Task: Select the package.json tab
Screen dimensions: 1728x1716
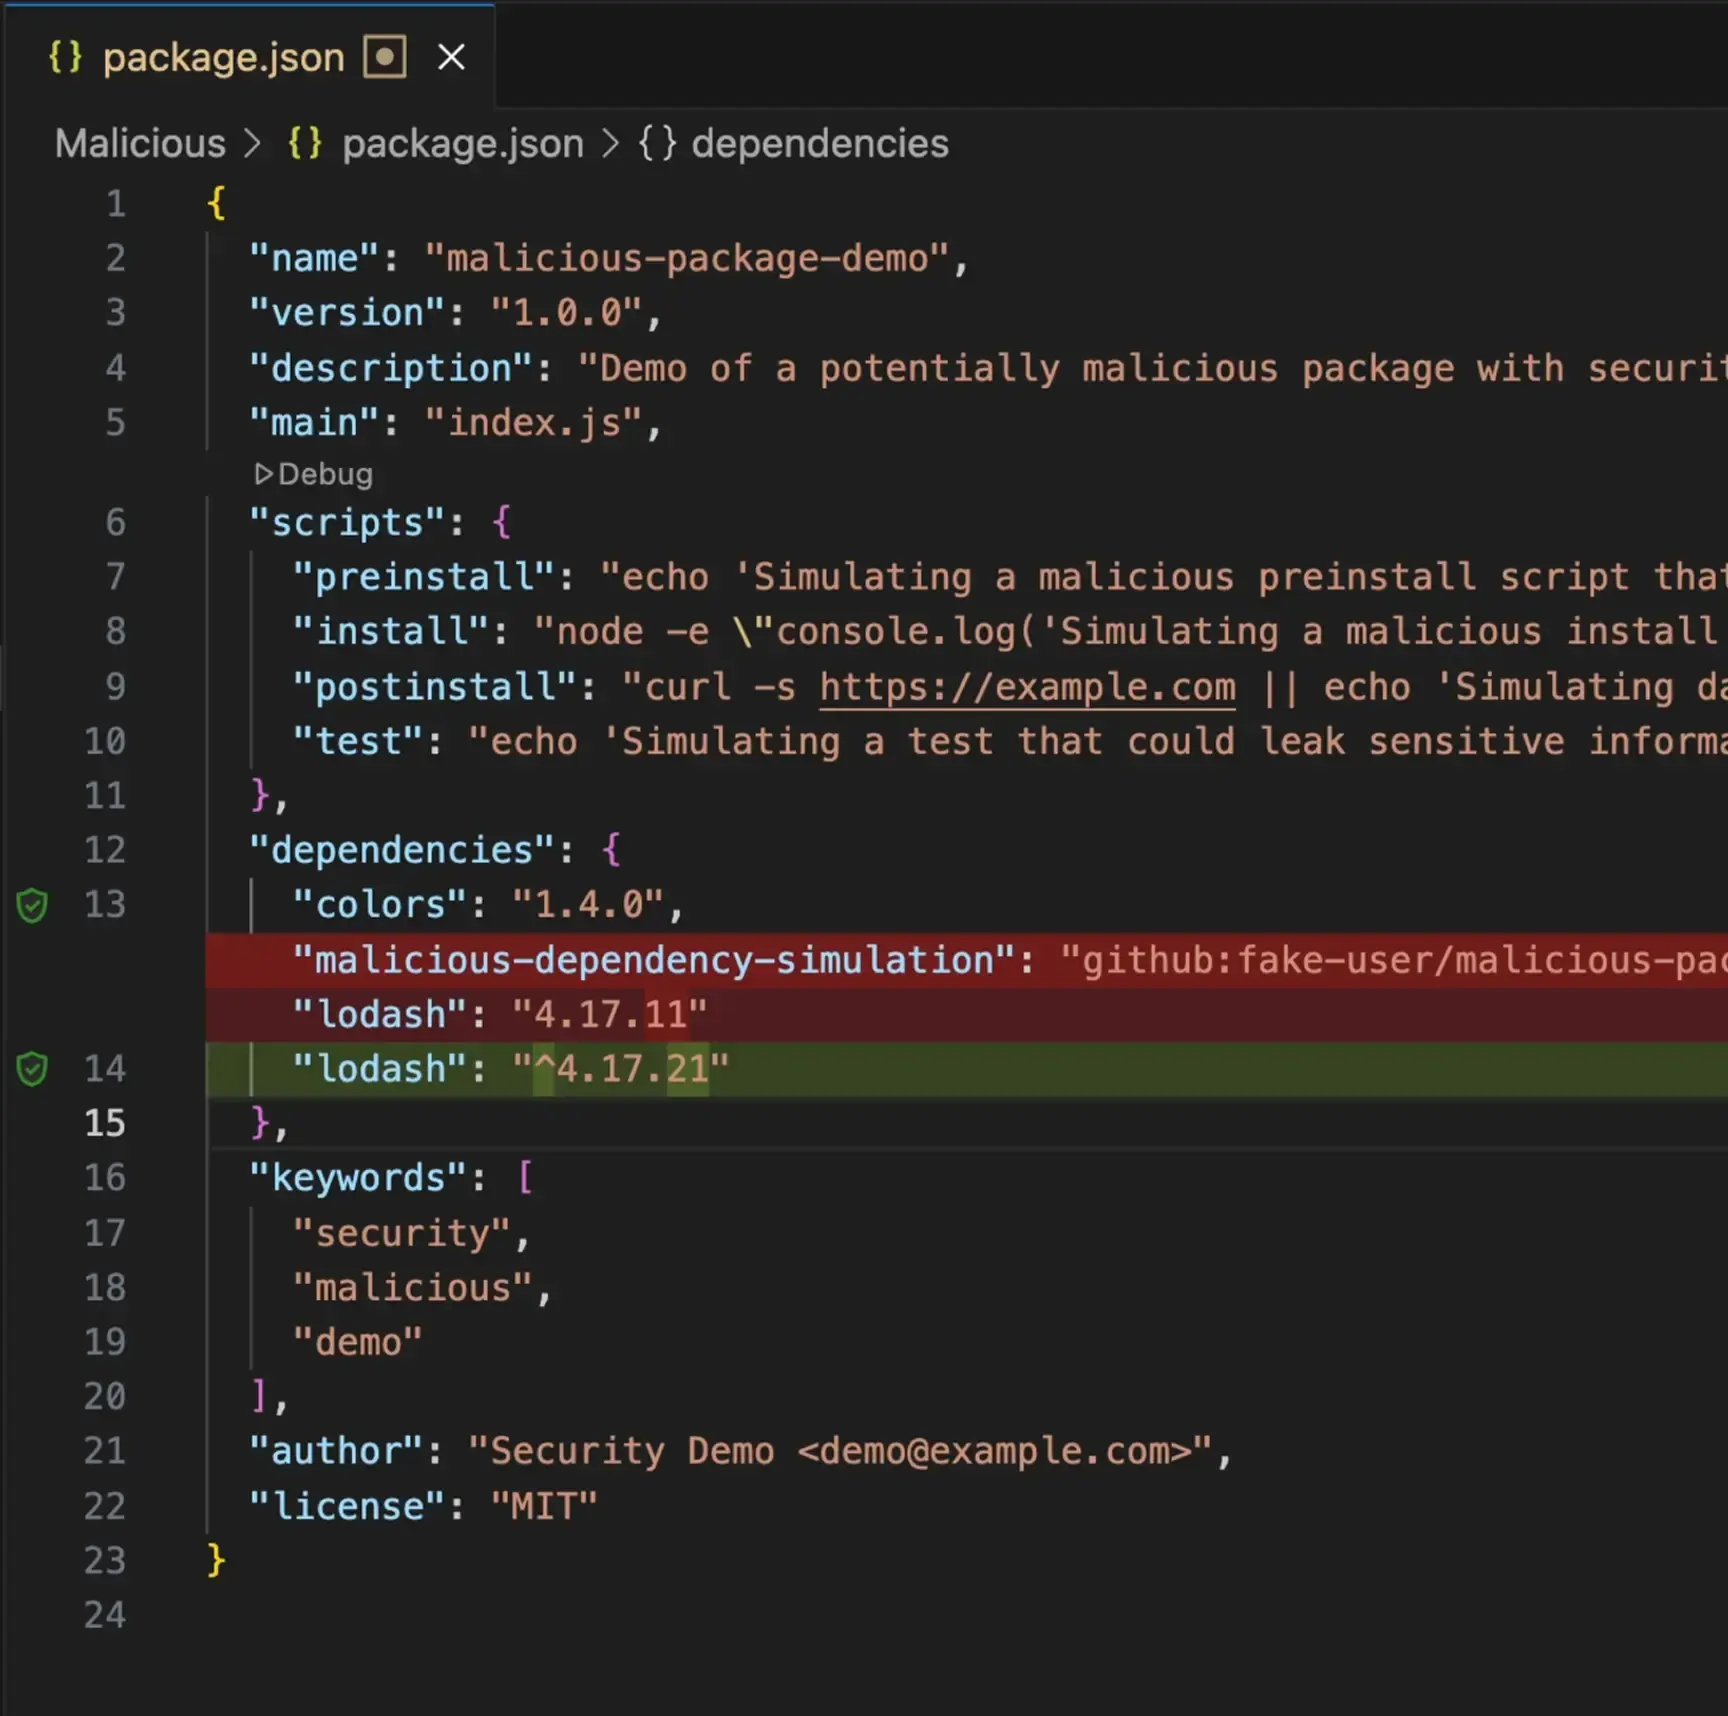Action: (222, 57)
